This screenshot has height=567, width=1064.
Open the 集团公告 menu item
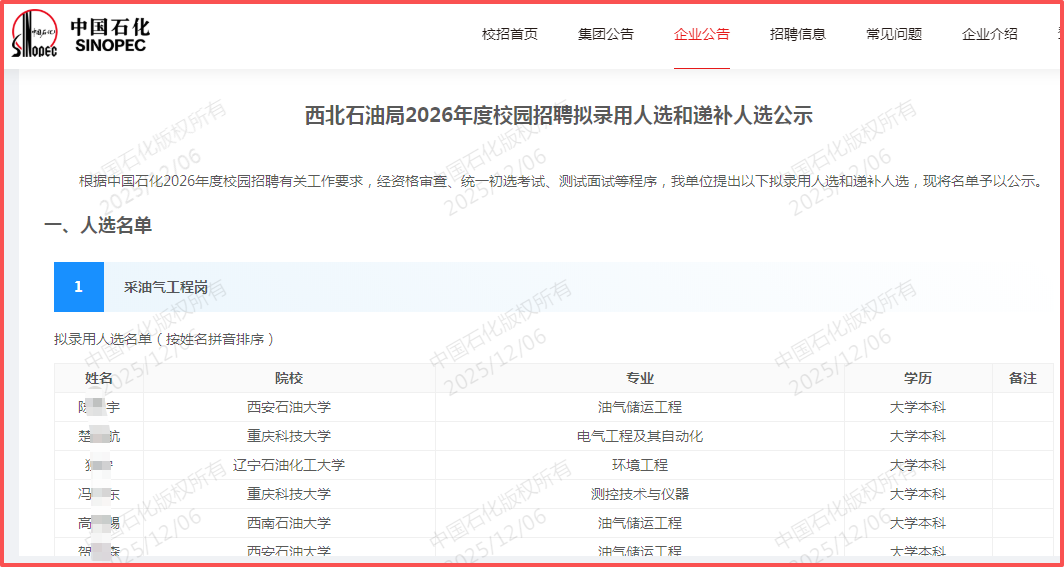click(x=606, y=35)
